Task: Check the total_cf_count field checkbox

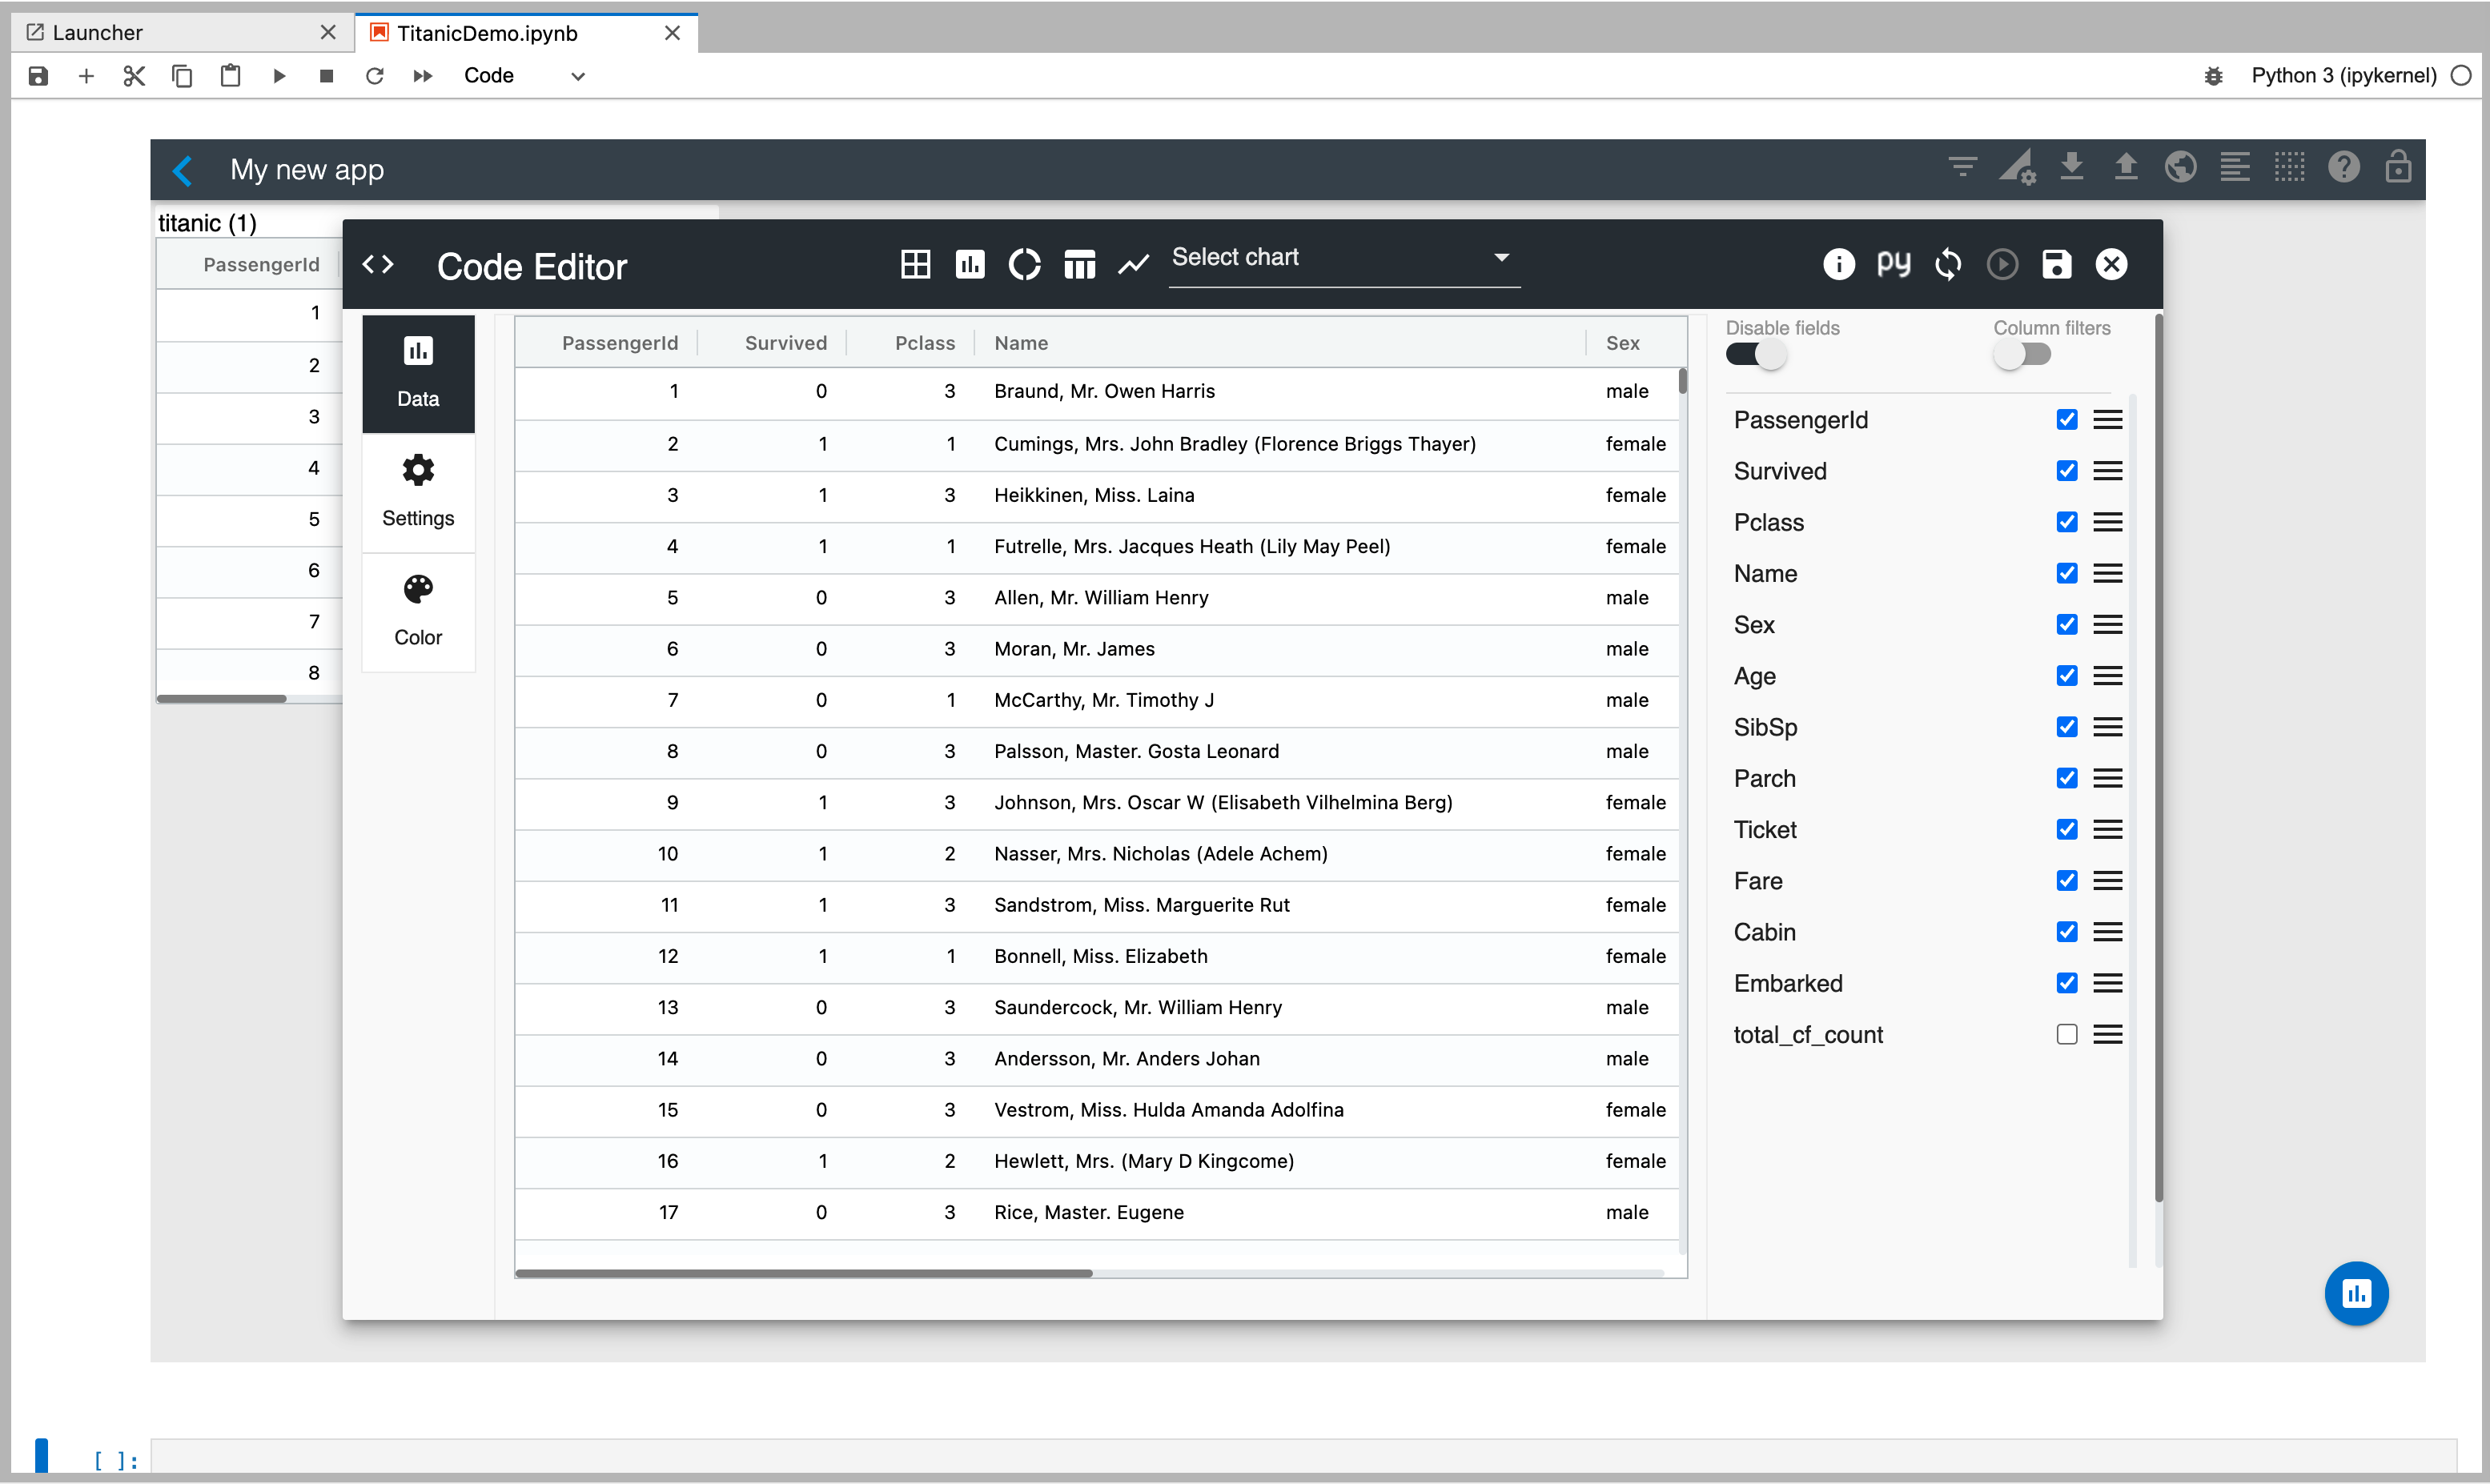Action: coord(2066,1034)
